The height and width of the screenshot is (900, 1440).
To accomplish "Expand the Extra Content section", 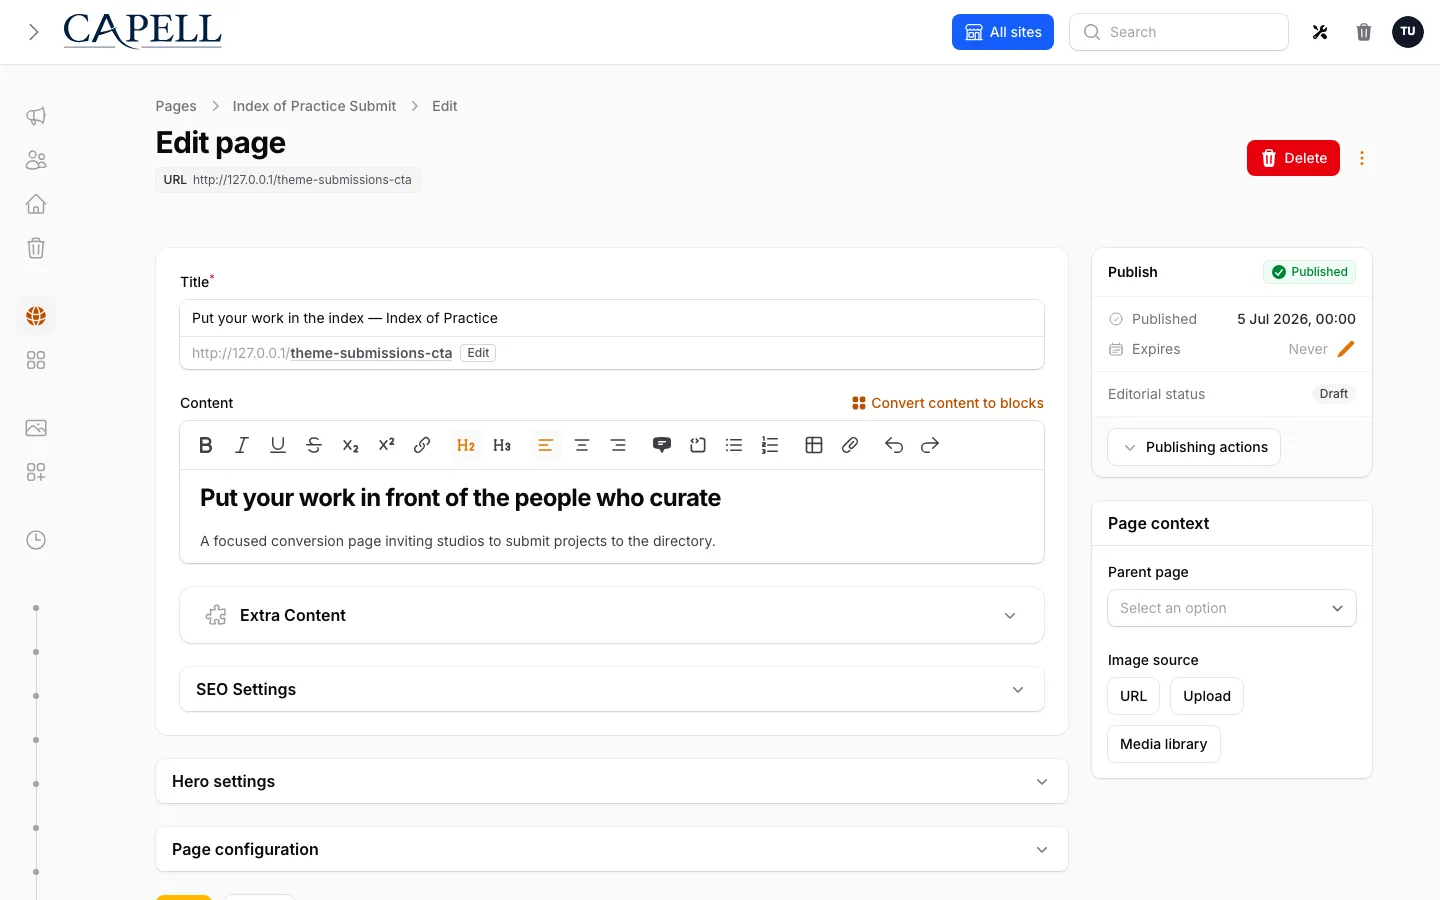I will [x=612, y=615].
